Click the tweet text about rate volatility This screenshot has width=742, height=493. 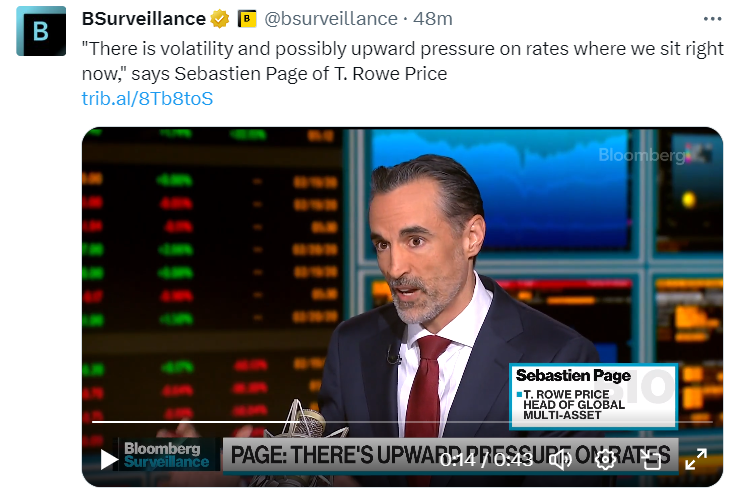click(400, 61)
